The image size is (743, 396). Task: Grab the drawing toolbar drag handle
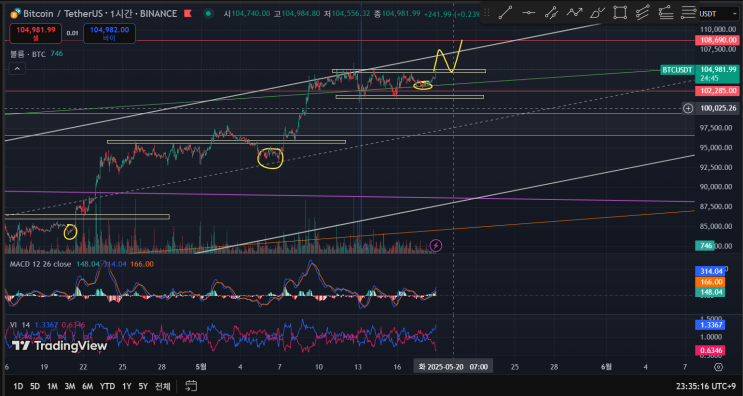[x=487, y=12]
